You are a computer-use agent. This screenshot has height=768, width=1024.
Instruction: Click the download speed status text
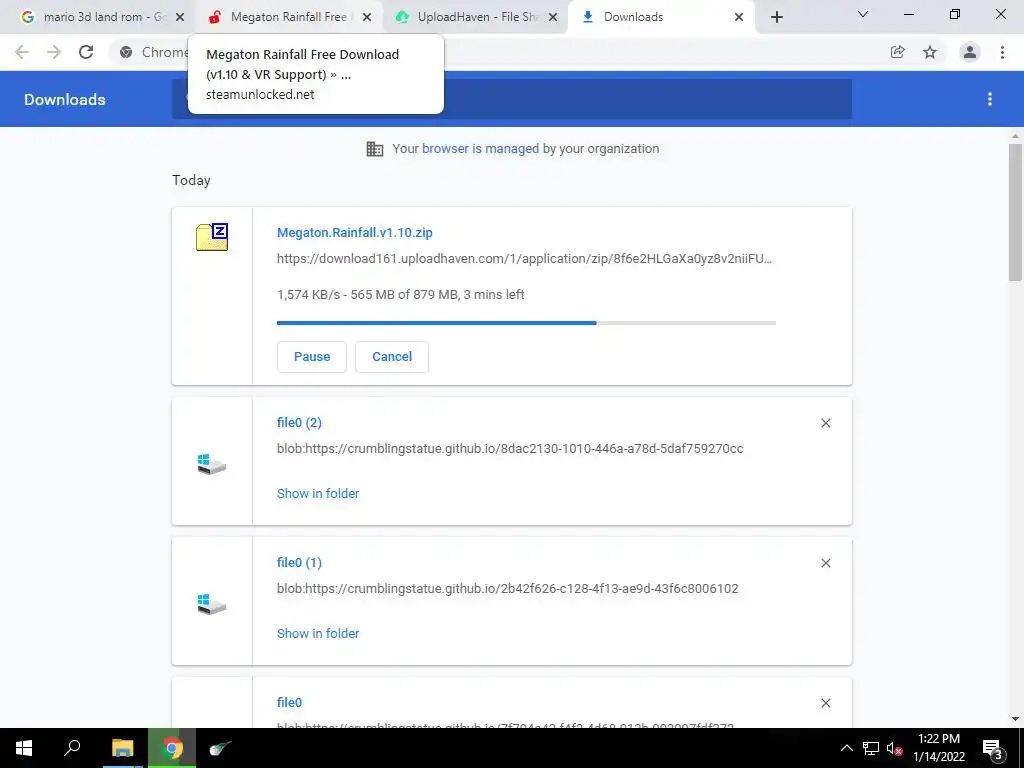click(400, 295)
